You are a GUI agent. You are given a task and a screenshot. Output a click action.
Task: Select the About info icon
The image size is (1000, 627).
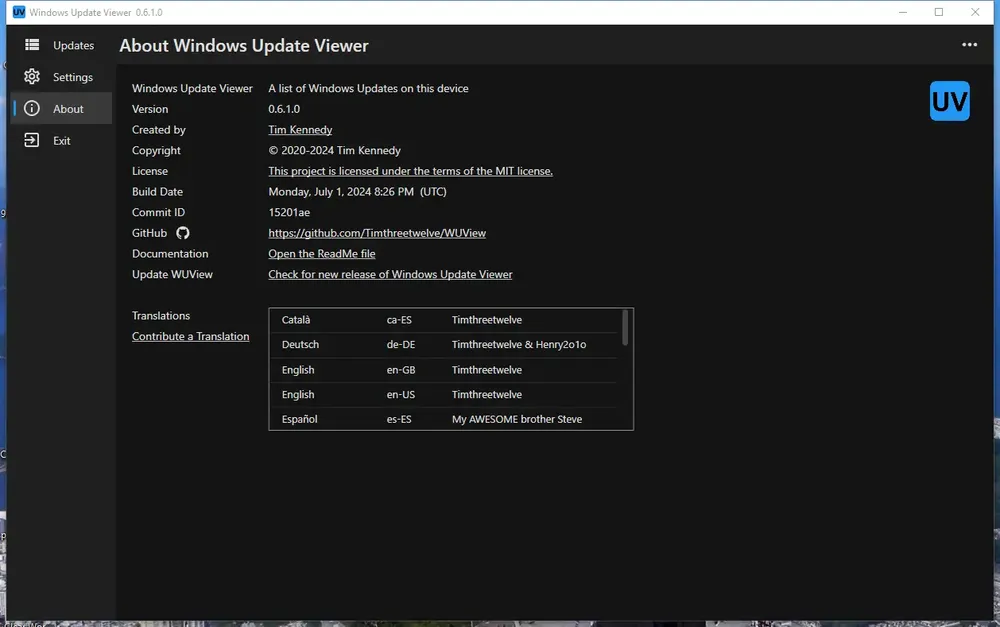(x=32, y=108)
